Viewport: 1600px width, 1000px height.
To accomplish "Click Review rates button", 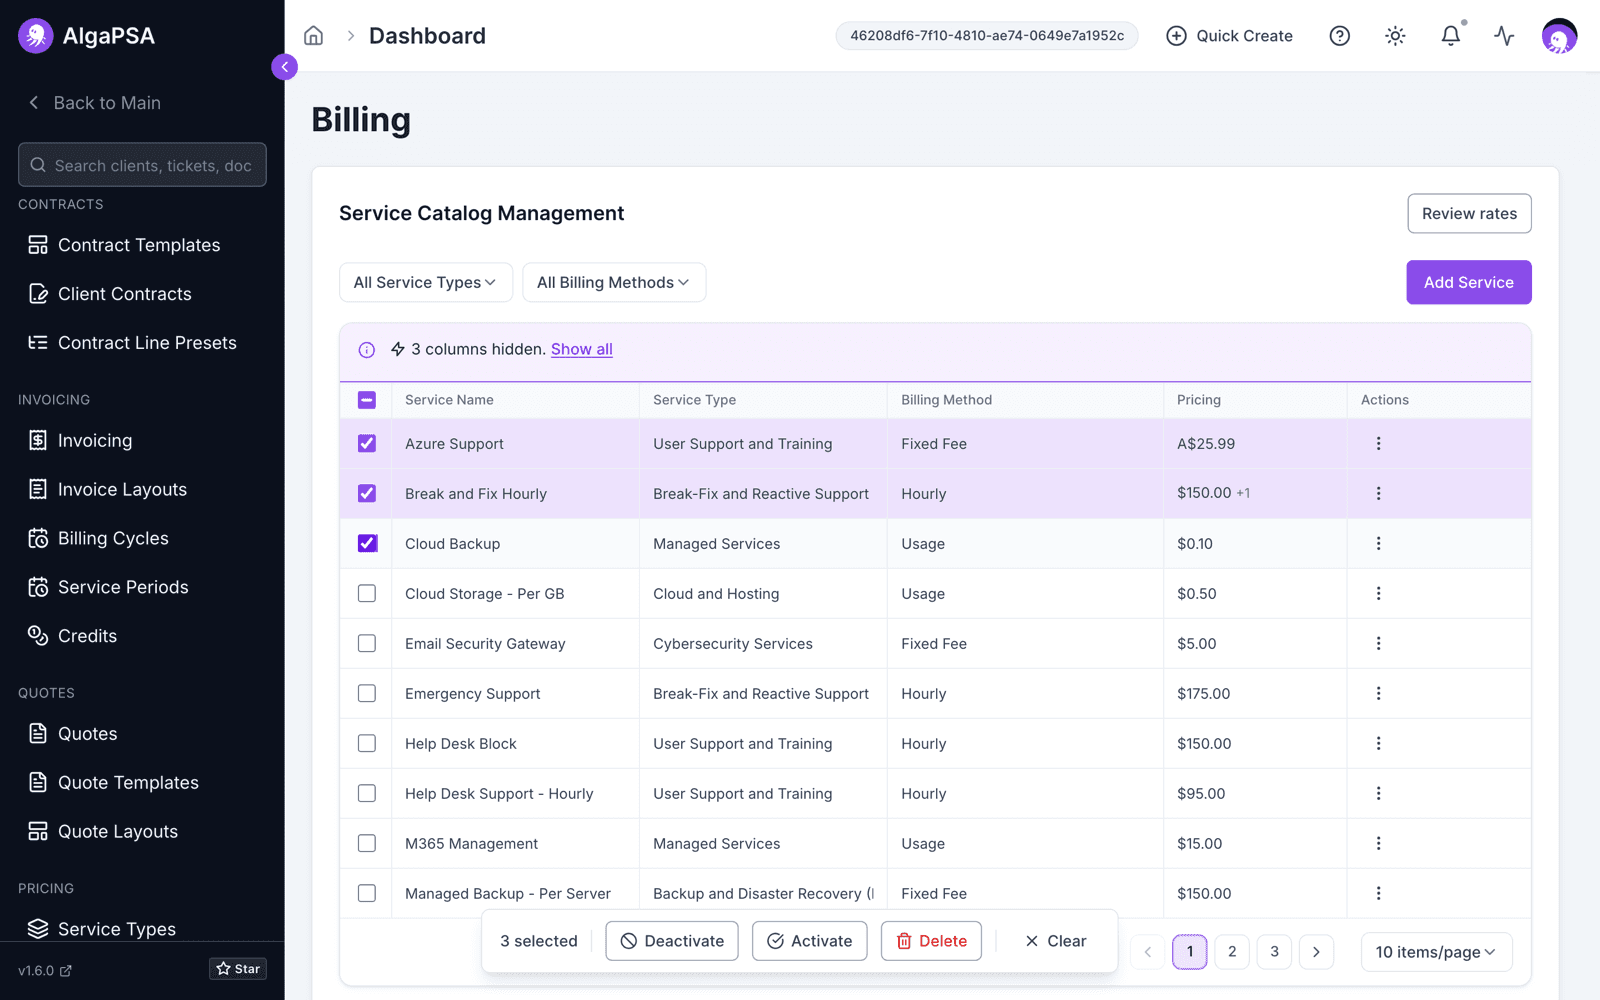I will (1469, 214).
